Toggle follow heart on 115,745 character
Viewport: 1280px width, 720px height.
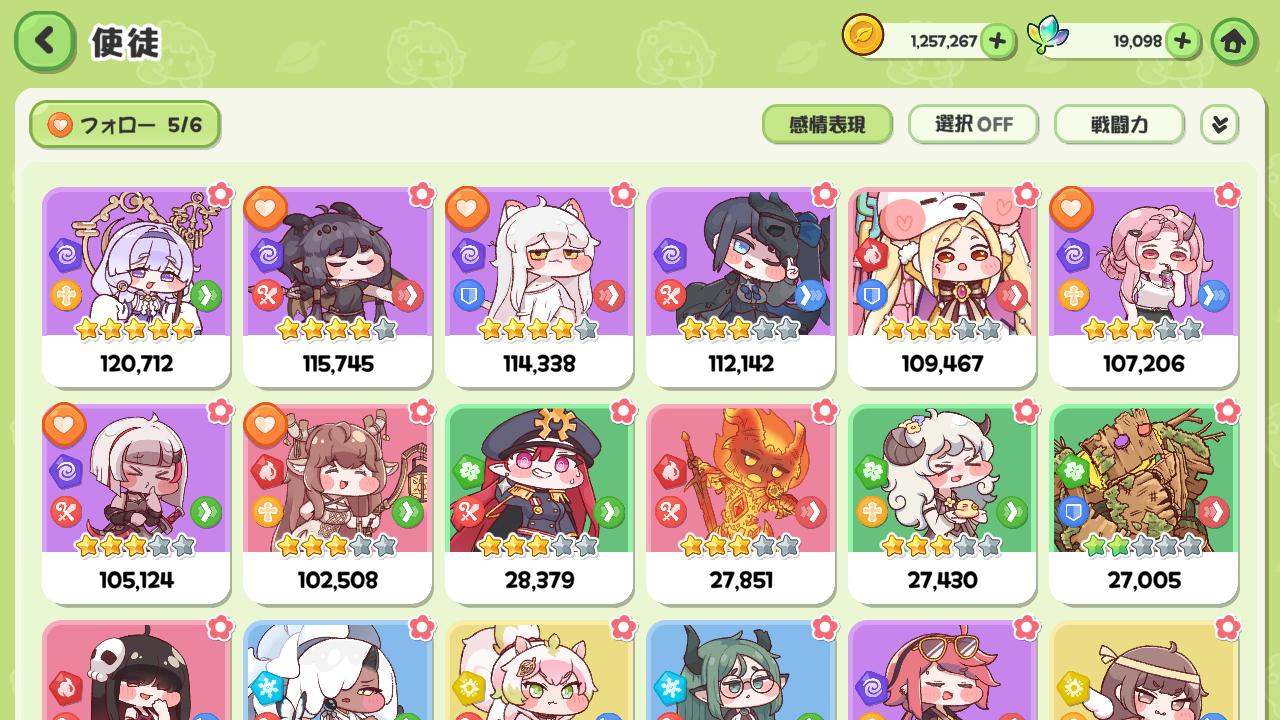[x=265, y=209]
